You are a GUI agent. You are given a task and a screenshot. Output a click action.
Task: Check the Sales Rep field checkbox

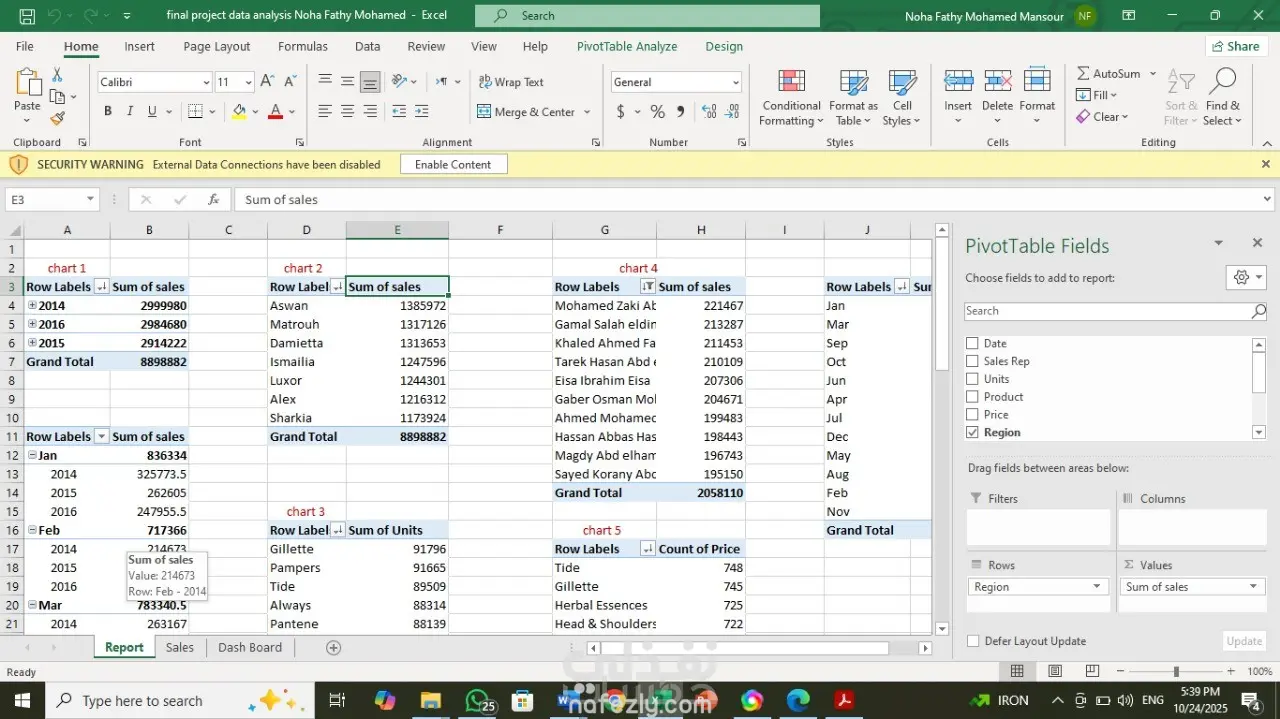coord(972,361)
